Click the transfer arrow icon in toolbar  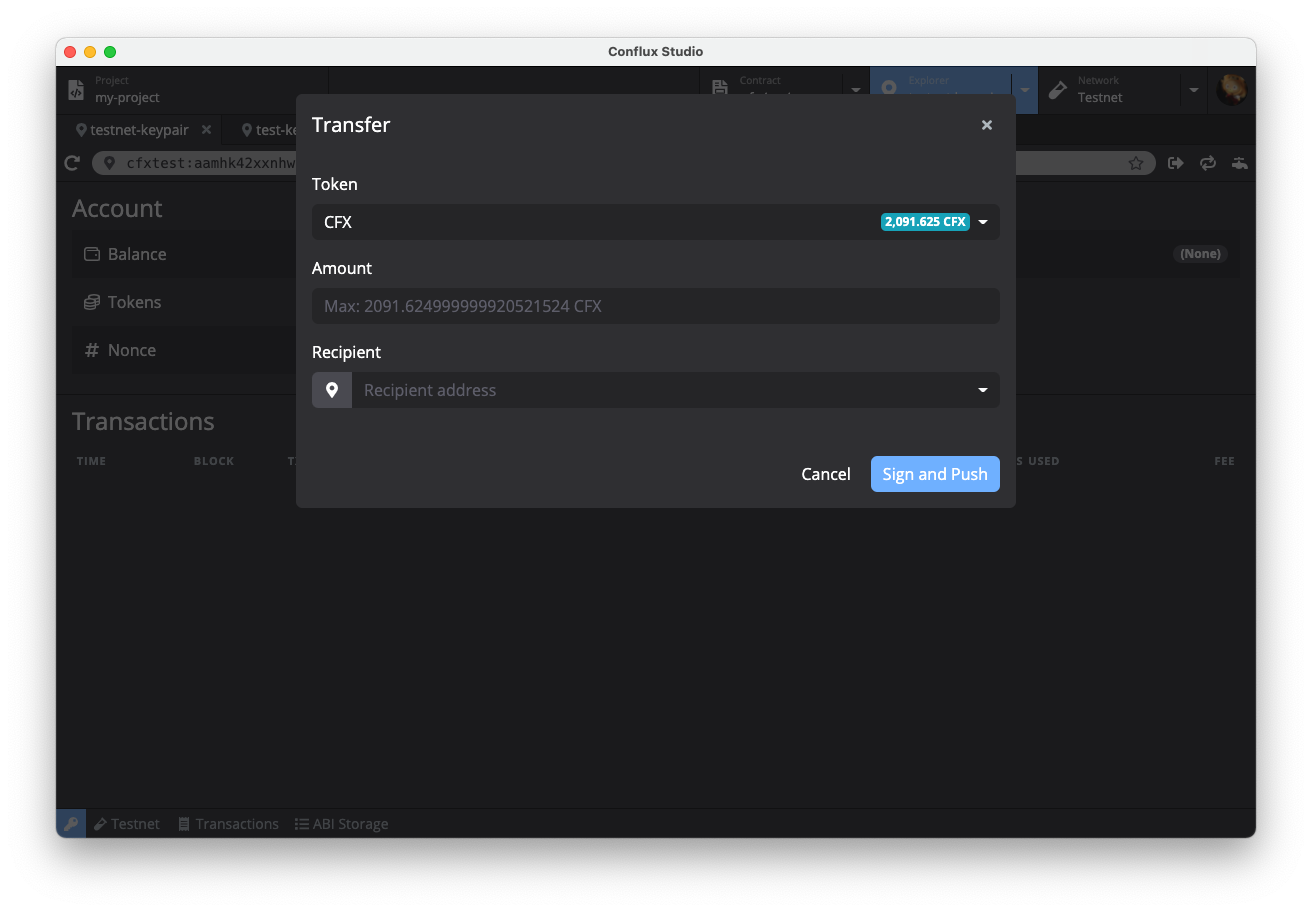coord(1176,163)
